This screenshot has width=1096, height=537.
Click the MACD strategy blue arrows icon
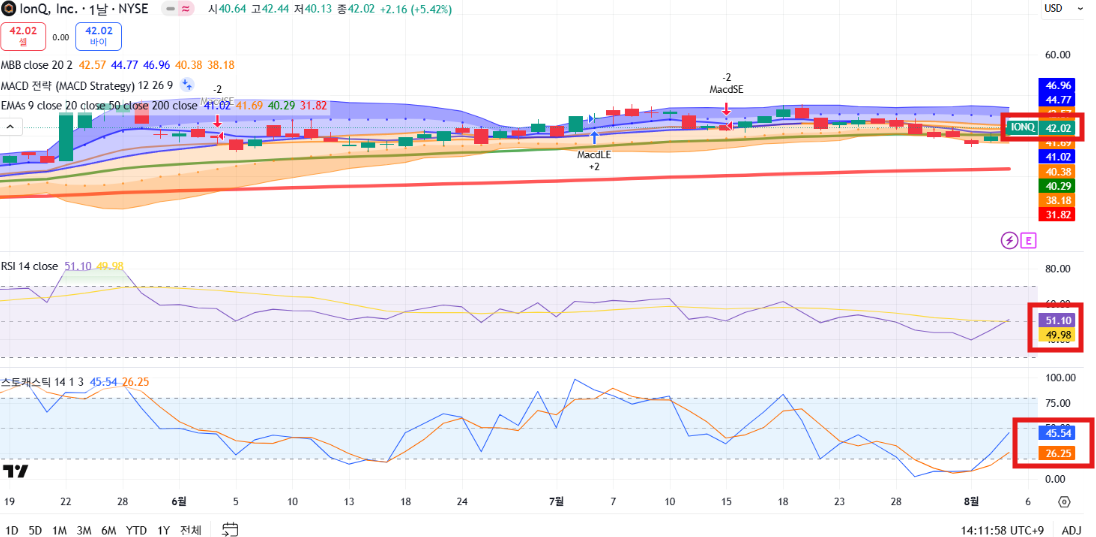(x=187, y=85)
